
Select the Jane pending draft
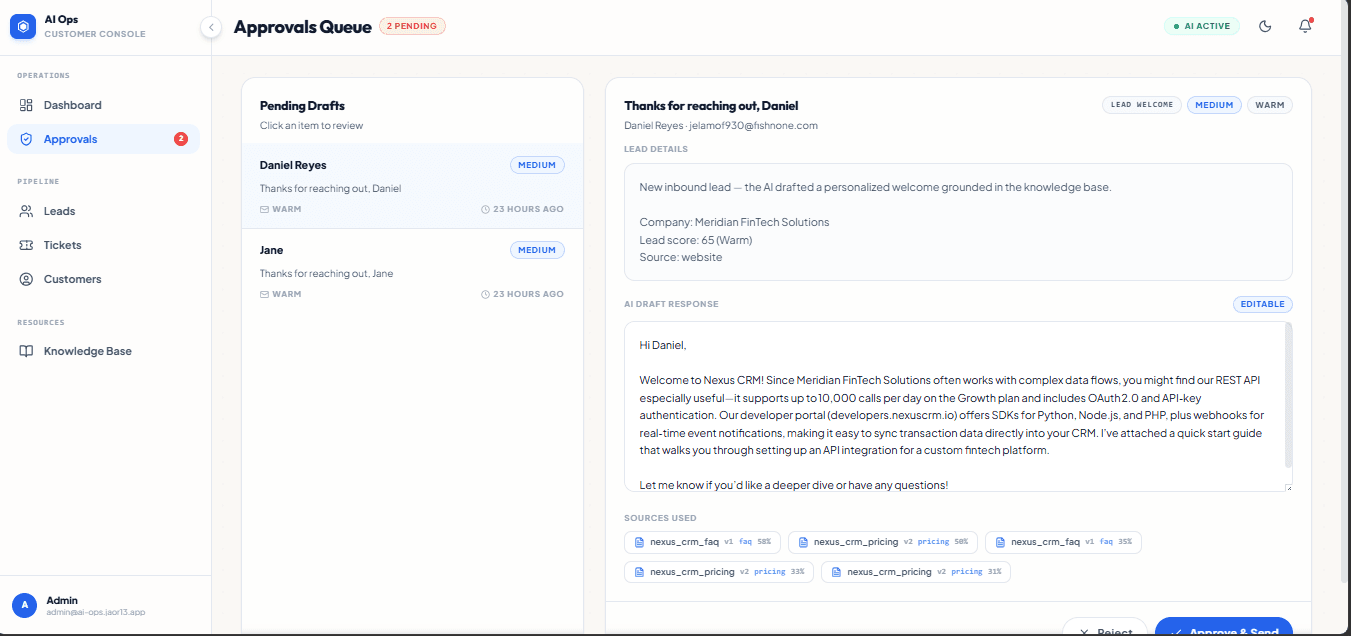(412, 271)
